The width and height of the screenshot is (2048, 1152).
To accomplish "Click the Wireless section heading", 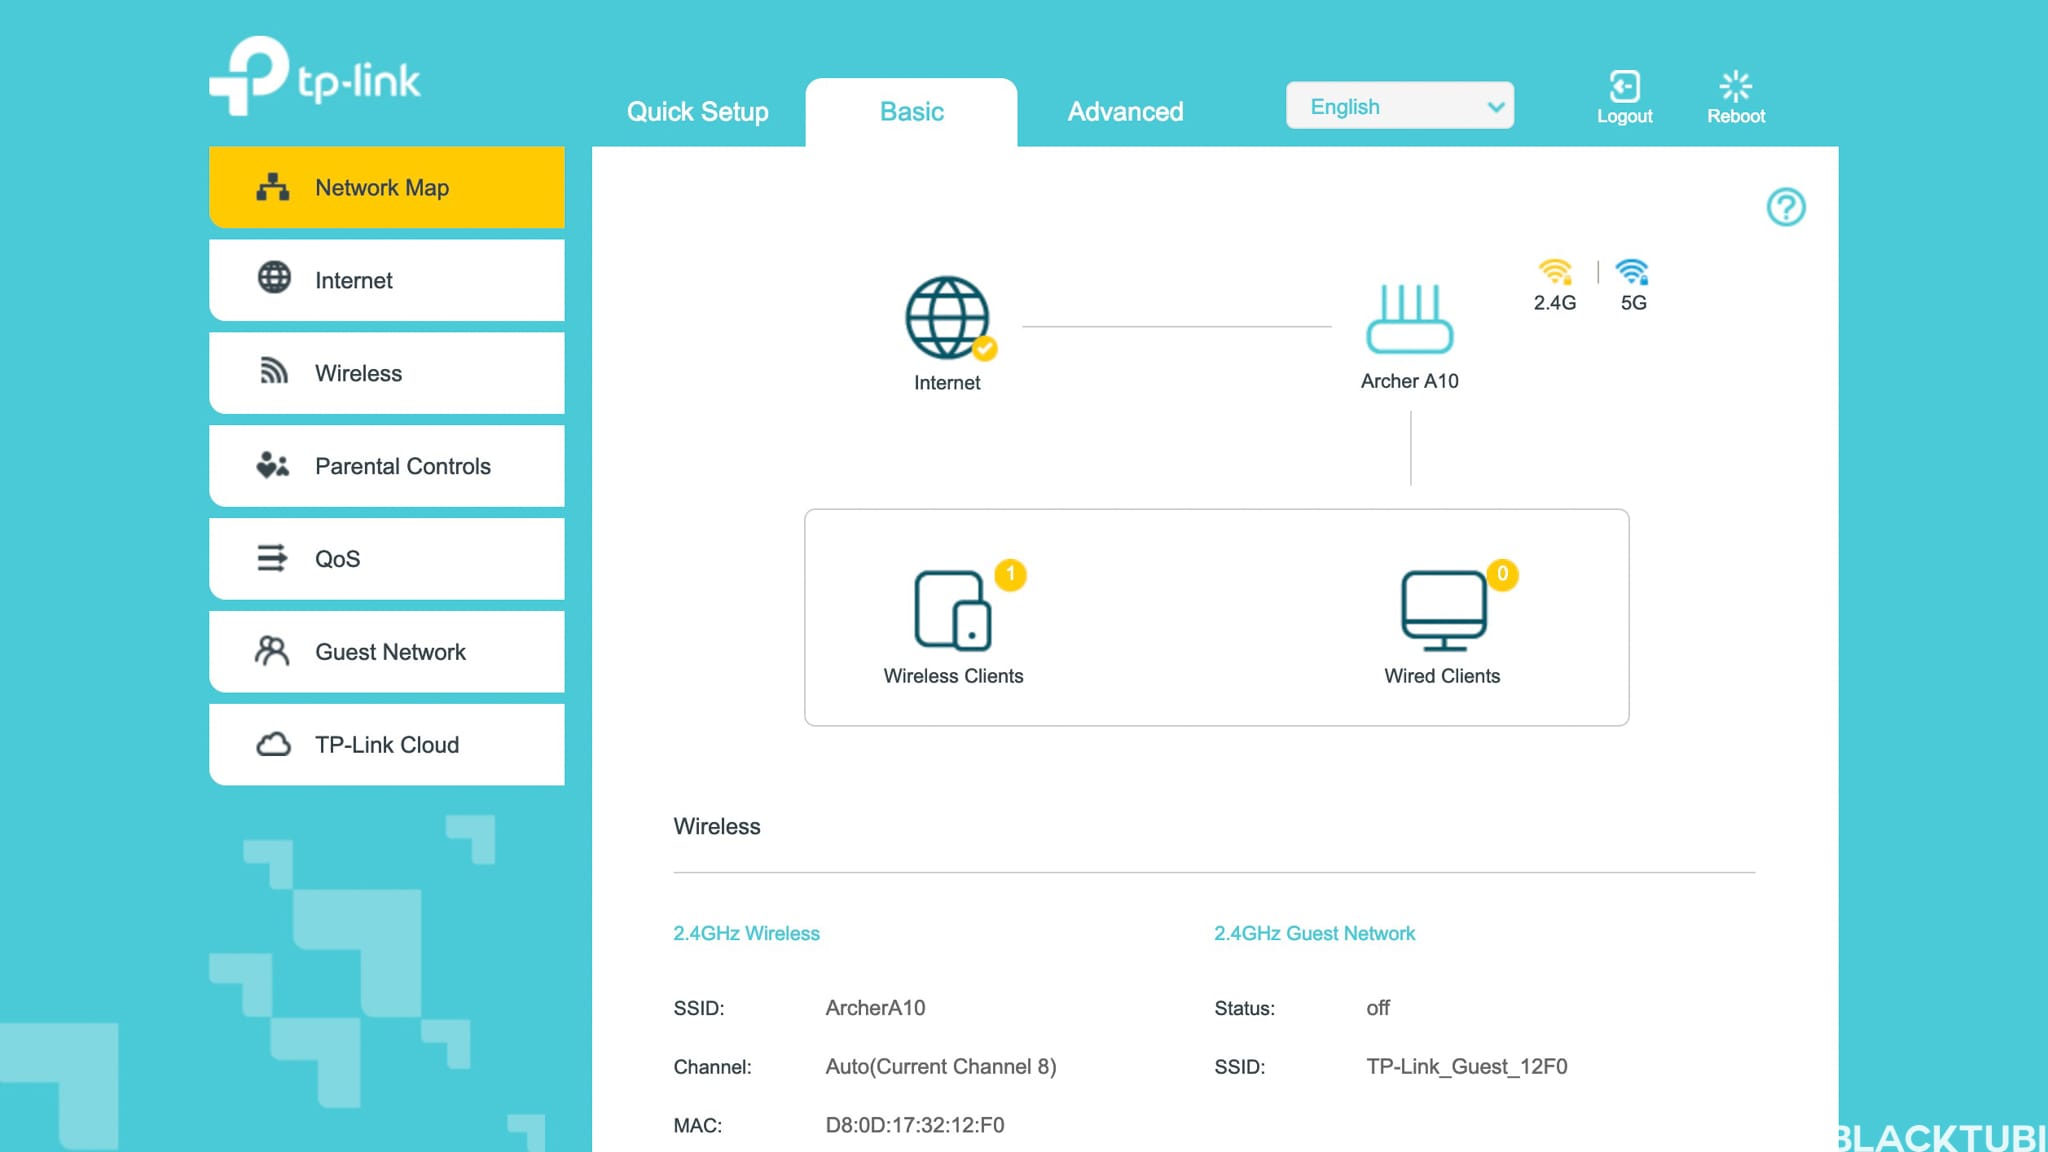I will (x=717, y=826).
